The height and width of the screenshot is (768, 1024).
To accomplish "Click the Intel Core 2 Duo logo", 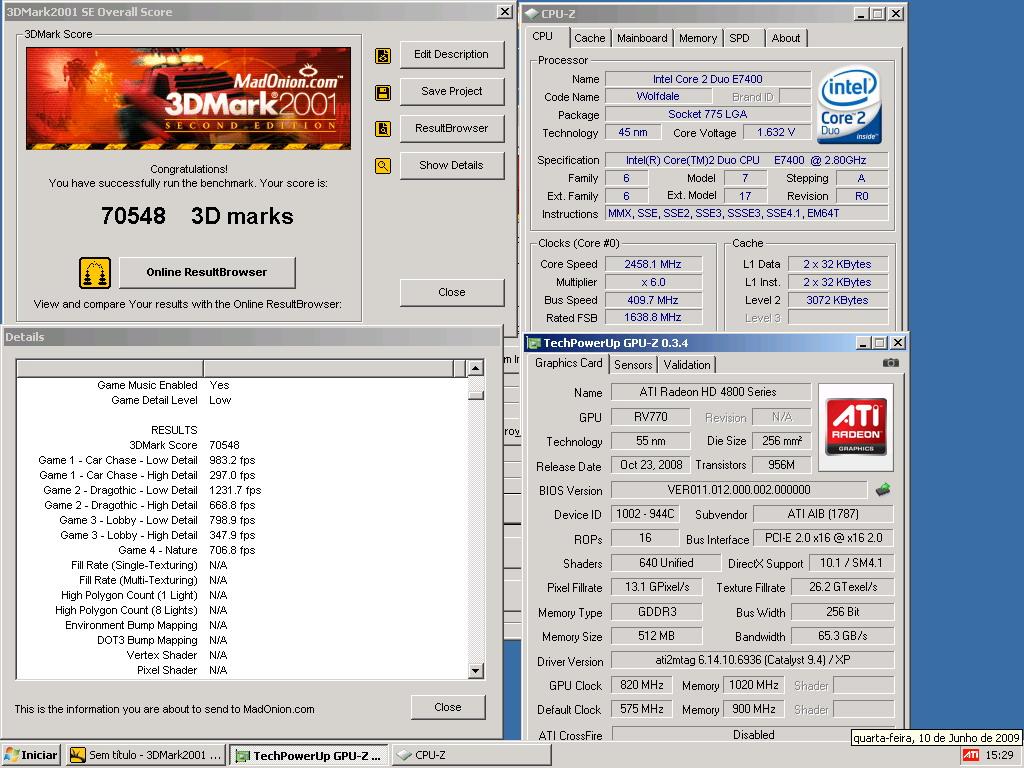I will 849,106.
